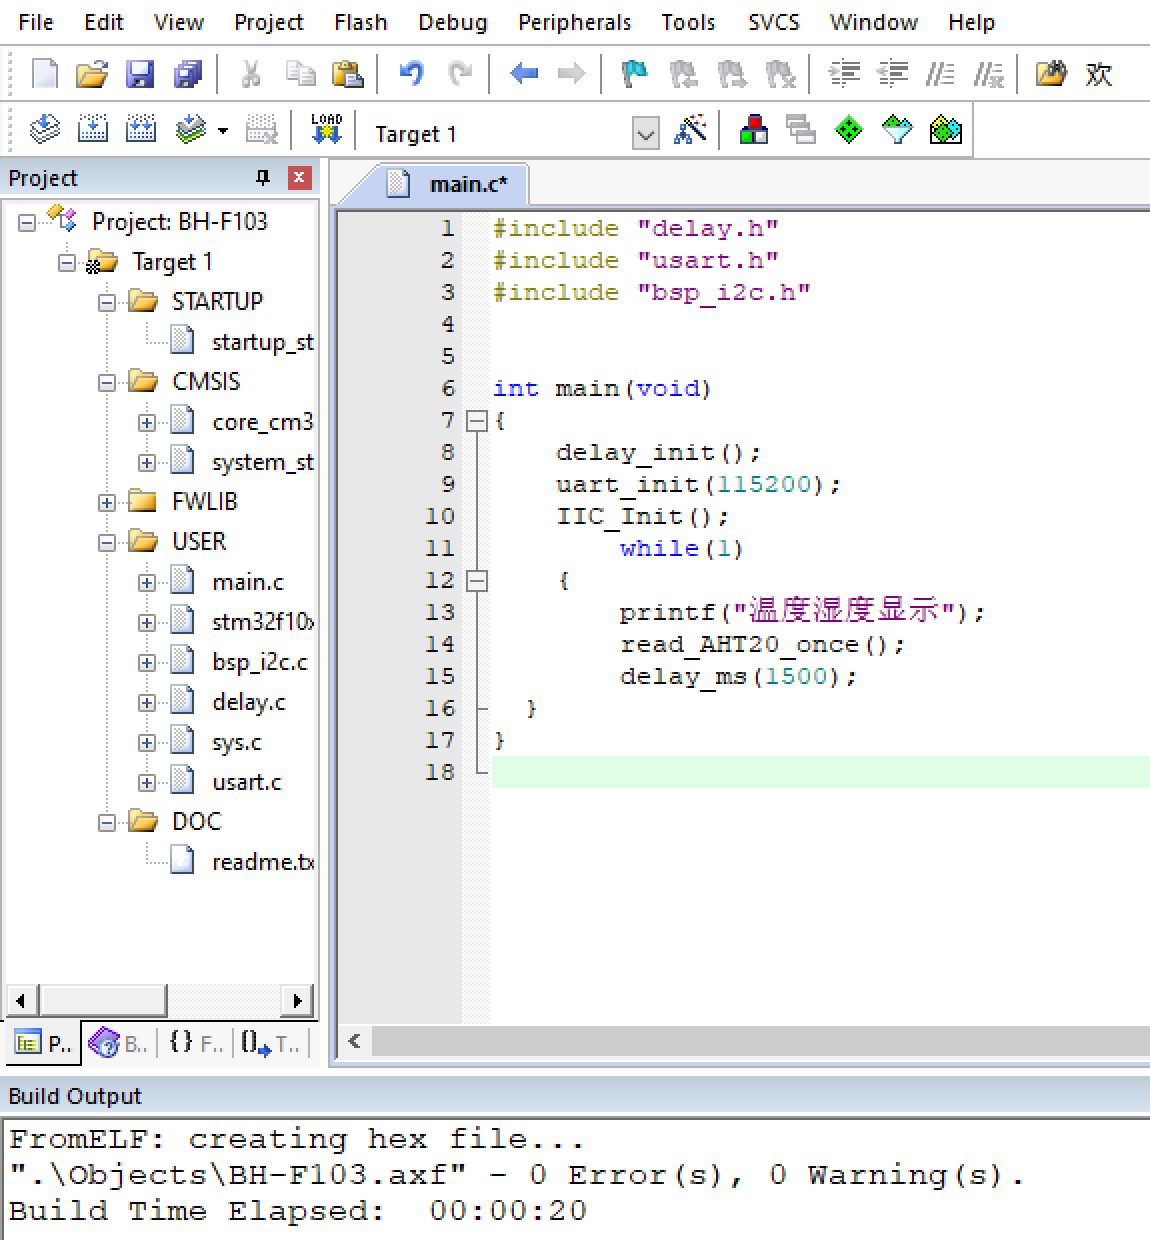
Task: Open the Peripherals menu
Action: point(574,22)
